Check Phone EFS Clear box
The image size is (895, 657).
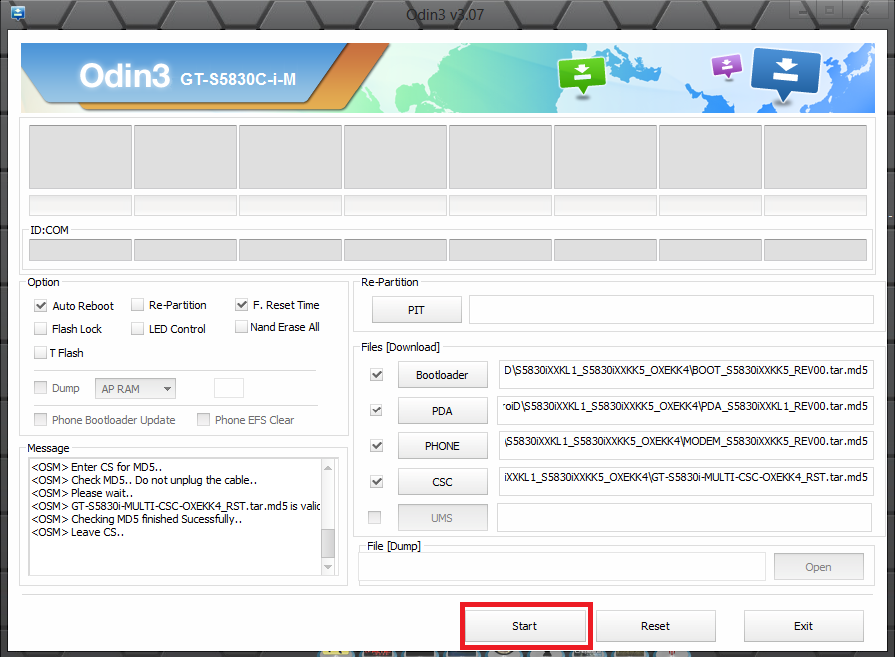coord(203,420)
